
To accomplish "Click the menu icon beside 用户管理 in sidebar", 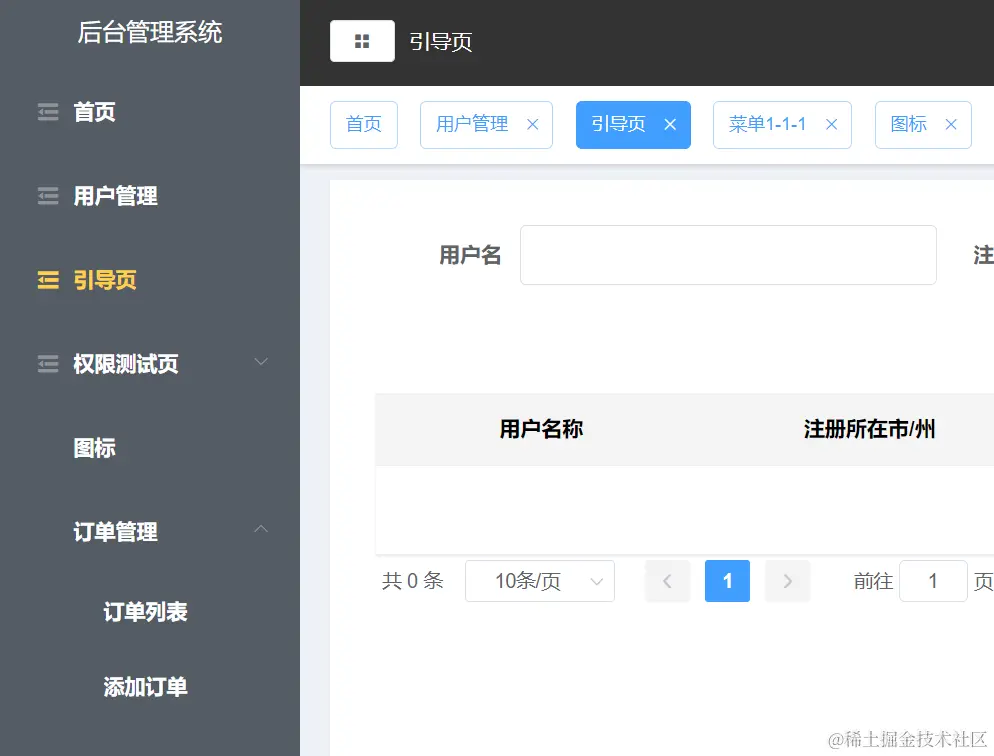I will point(48,196).
